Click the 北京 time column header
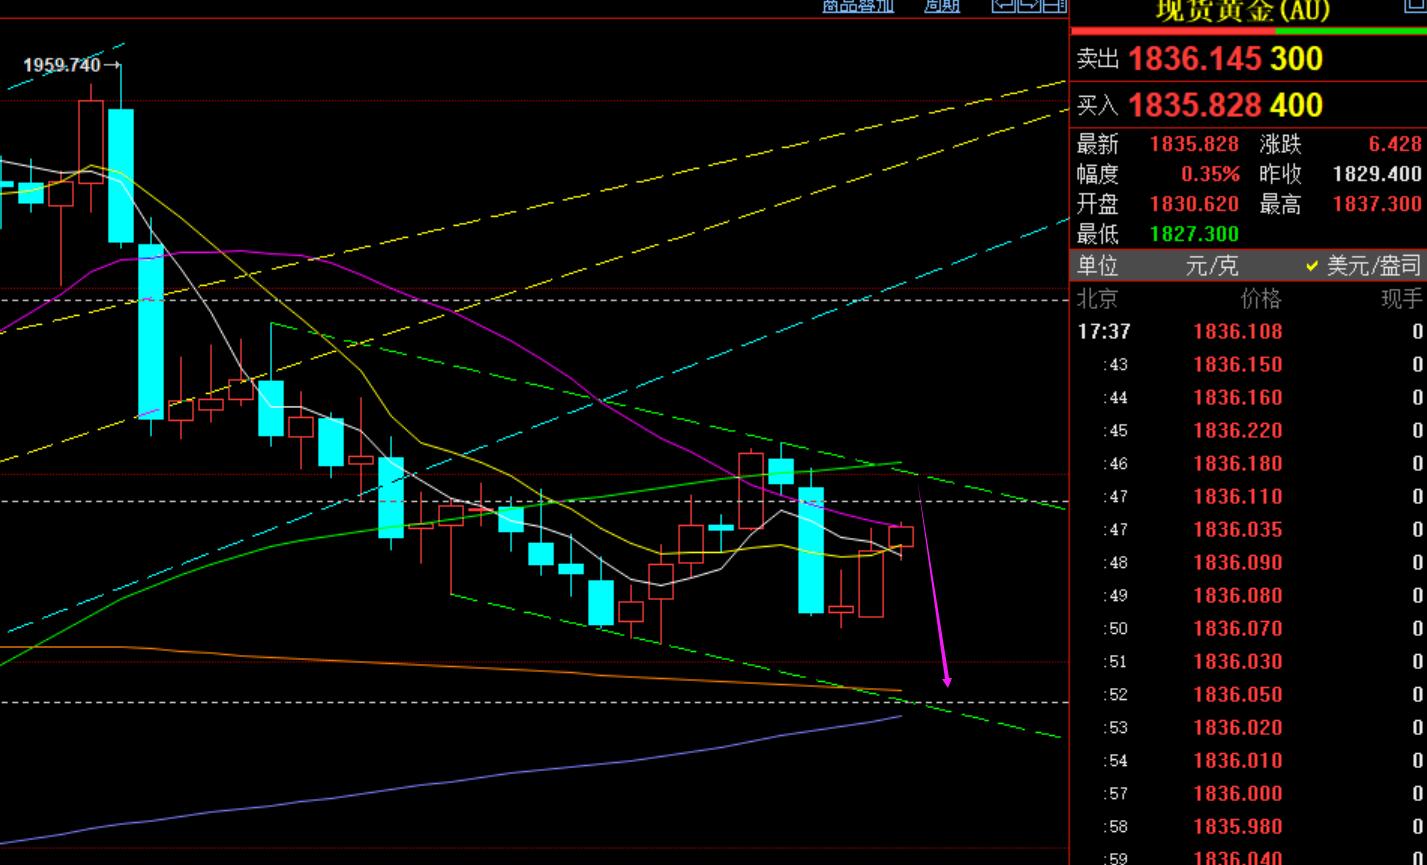1427x865 pixels. point(1097,299)
